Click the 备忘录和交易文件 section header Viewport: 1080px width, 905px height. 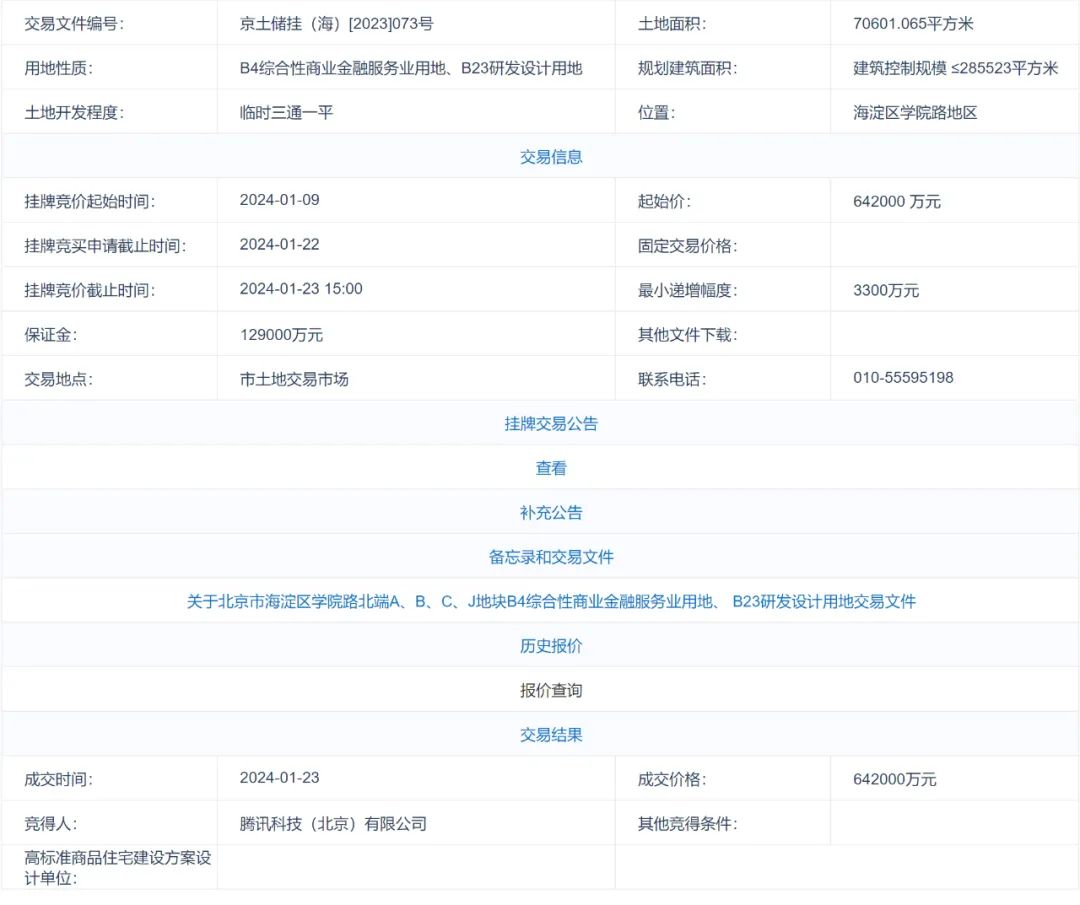coord(551,557)
